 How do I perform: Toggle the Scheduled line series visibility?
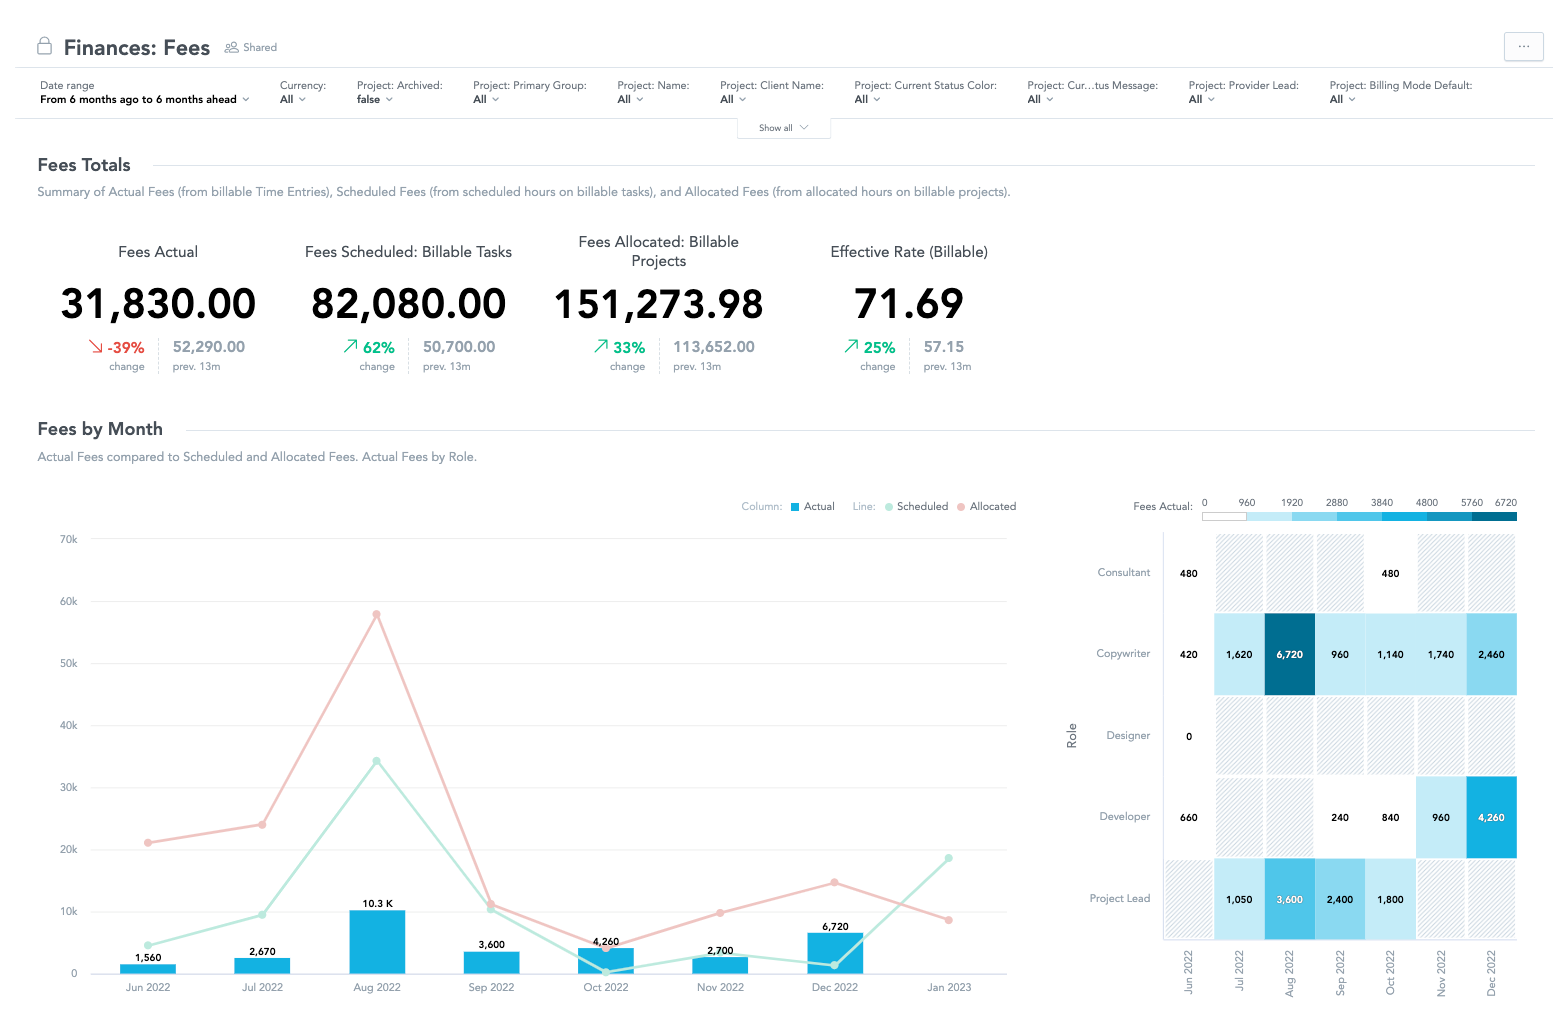(x=920, y=506)
